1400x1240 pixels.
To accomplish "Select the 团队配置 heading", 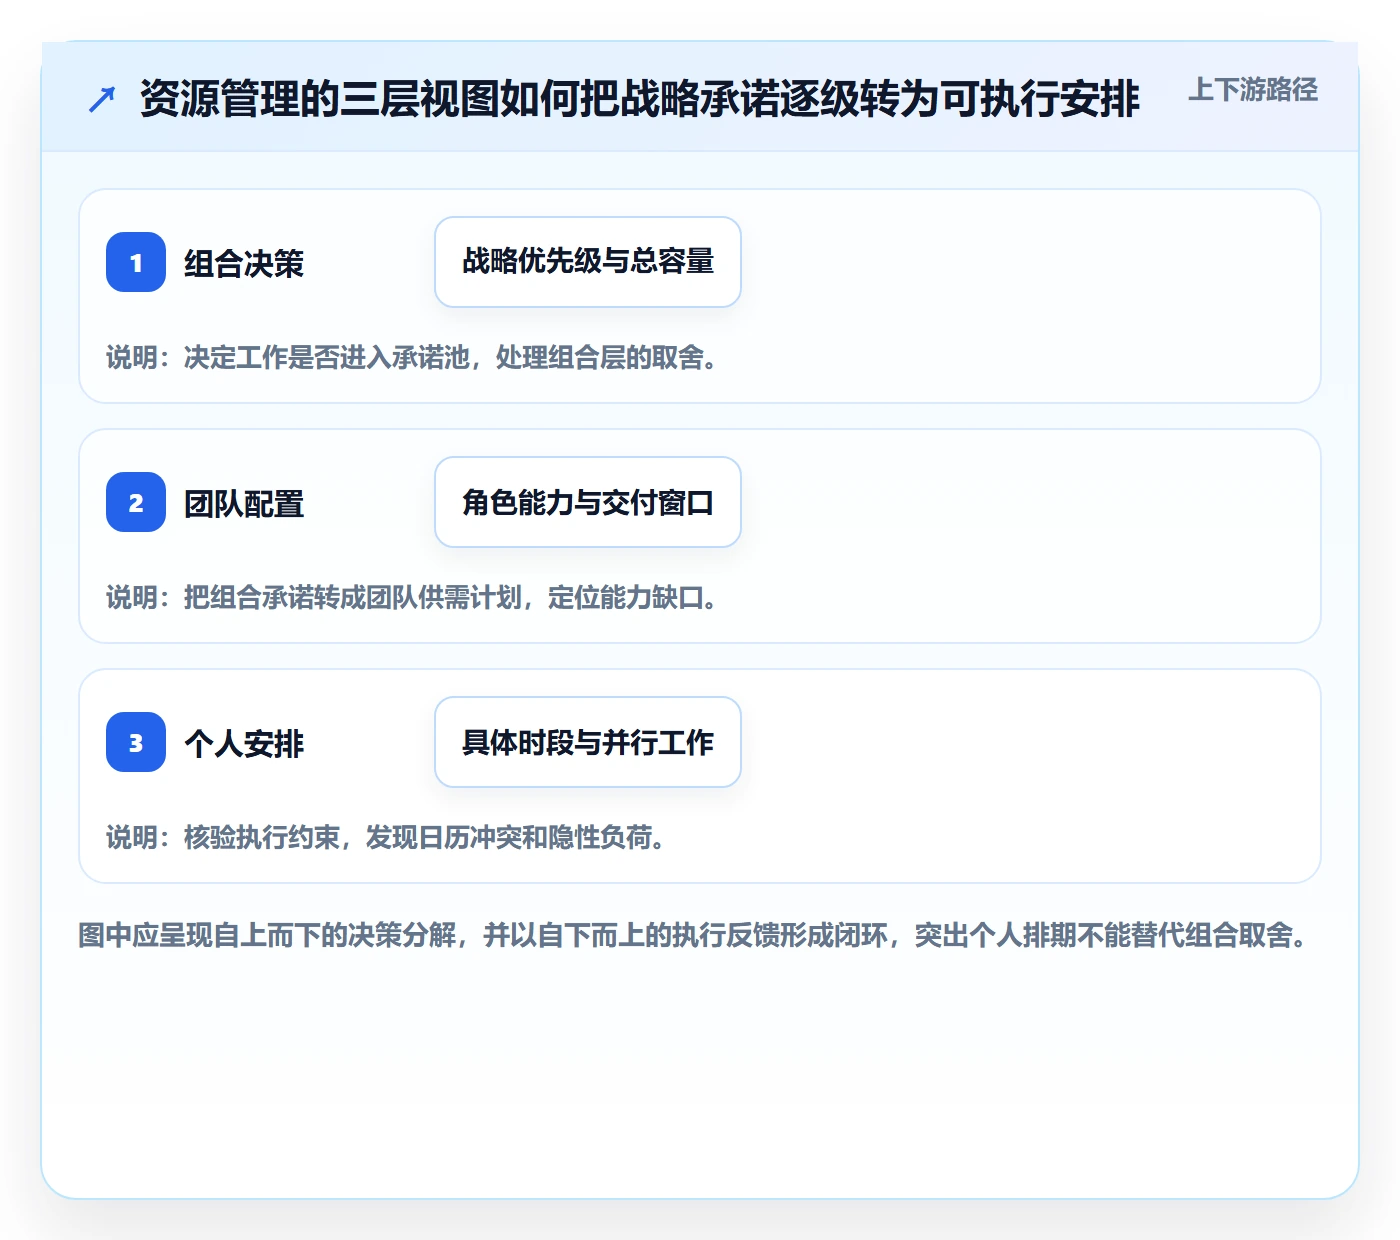I will (x=244, y=504).
